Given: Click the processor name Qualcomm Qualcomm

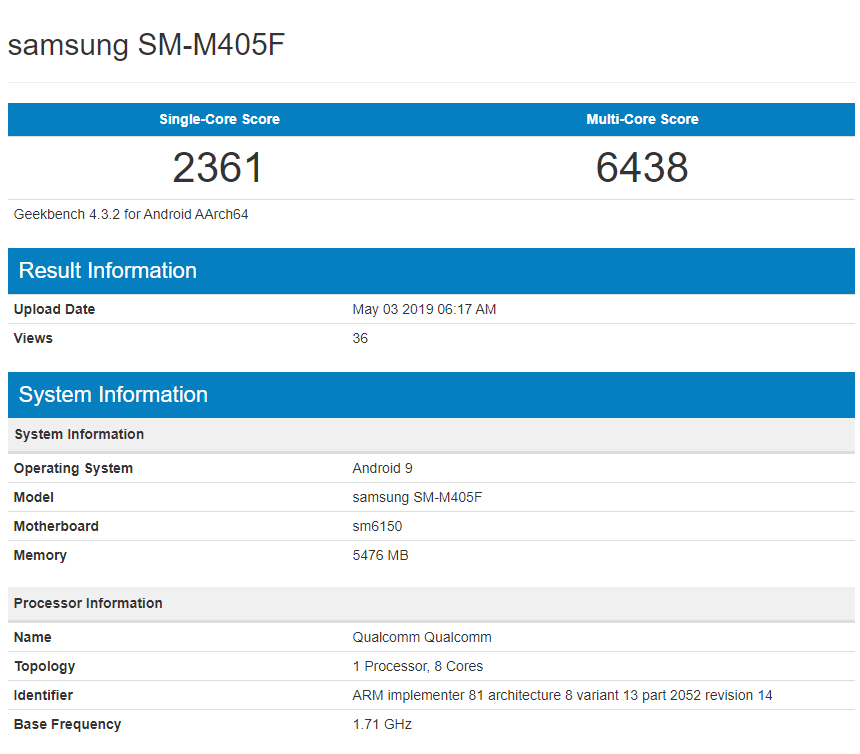Looking at the screenshot, I should [422, 637].
